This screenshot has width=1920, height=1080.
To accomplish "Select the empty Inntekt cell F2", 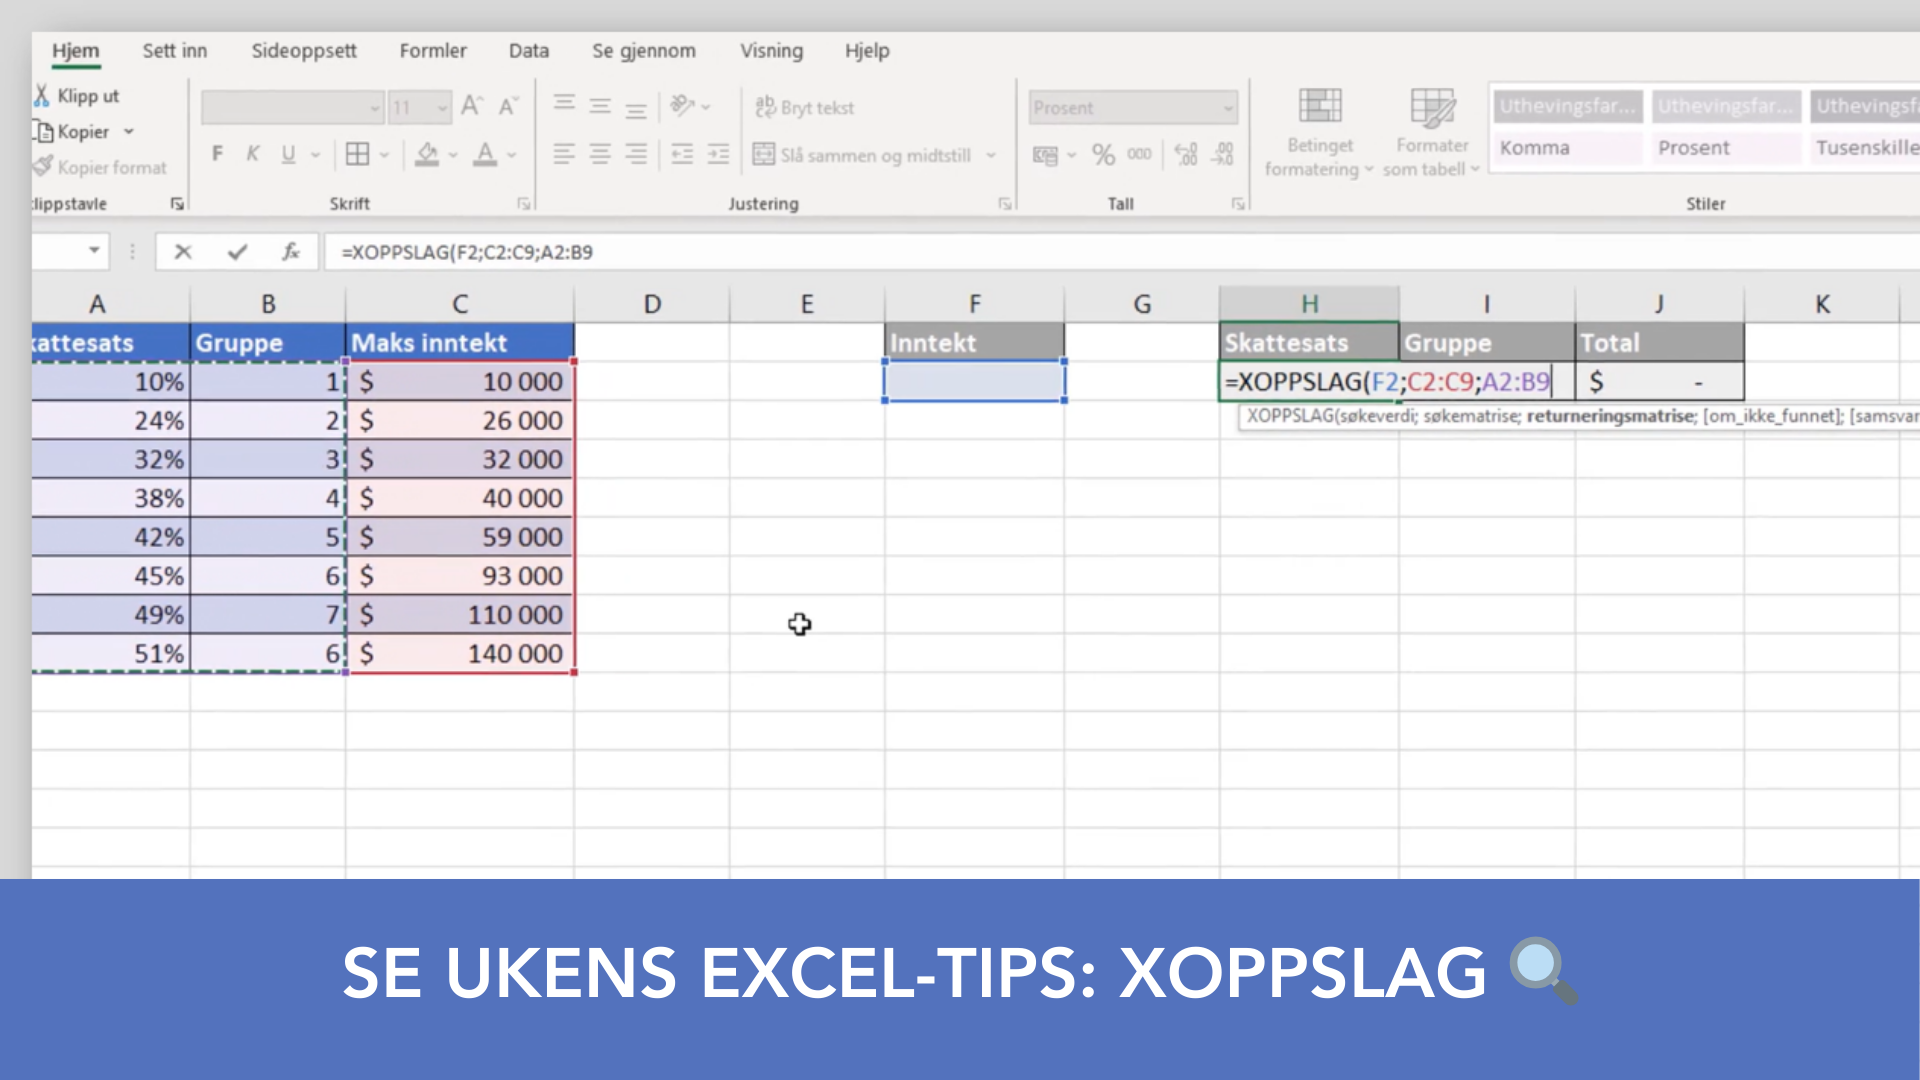I will pos(974,381).
